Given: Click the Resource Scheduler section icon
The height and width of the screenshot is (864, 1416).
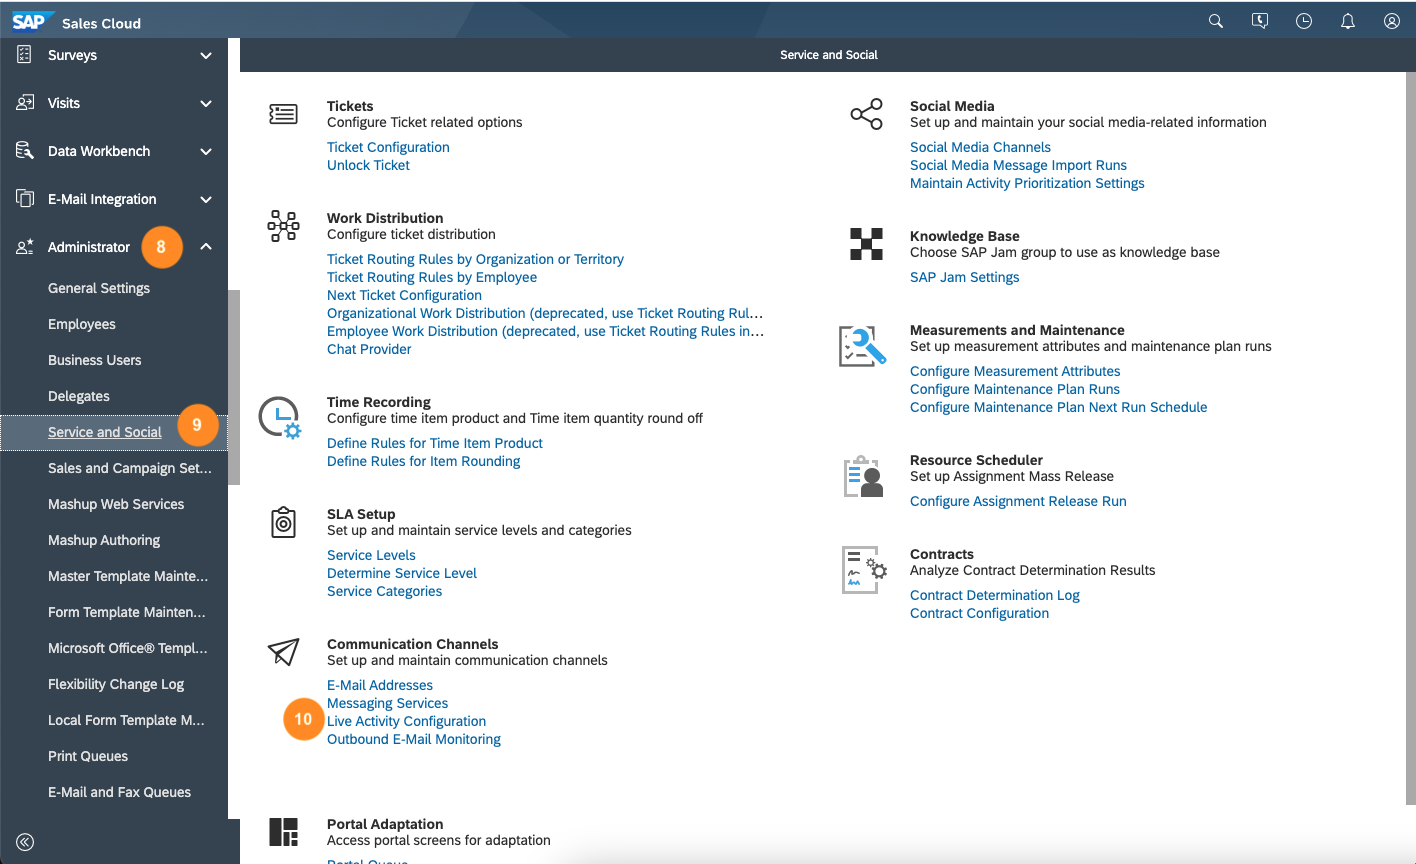Looking at the screenshot, I should click(x=864, y=477).
